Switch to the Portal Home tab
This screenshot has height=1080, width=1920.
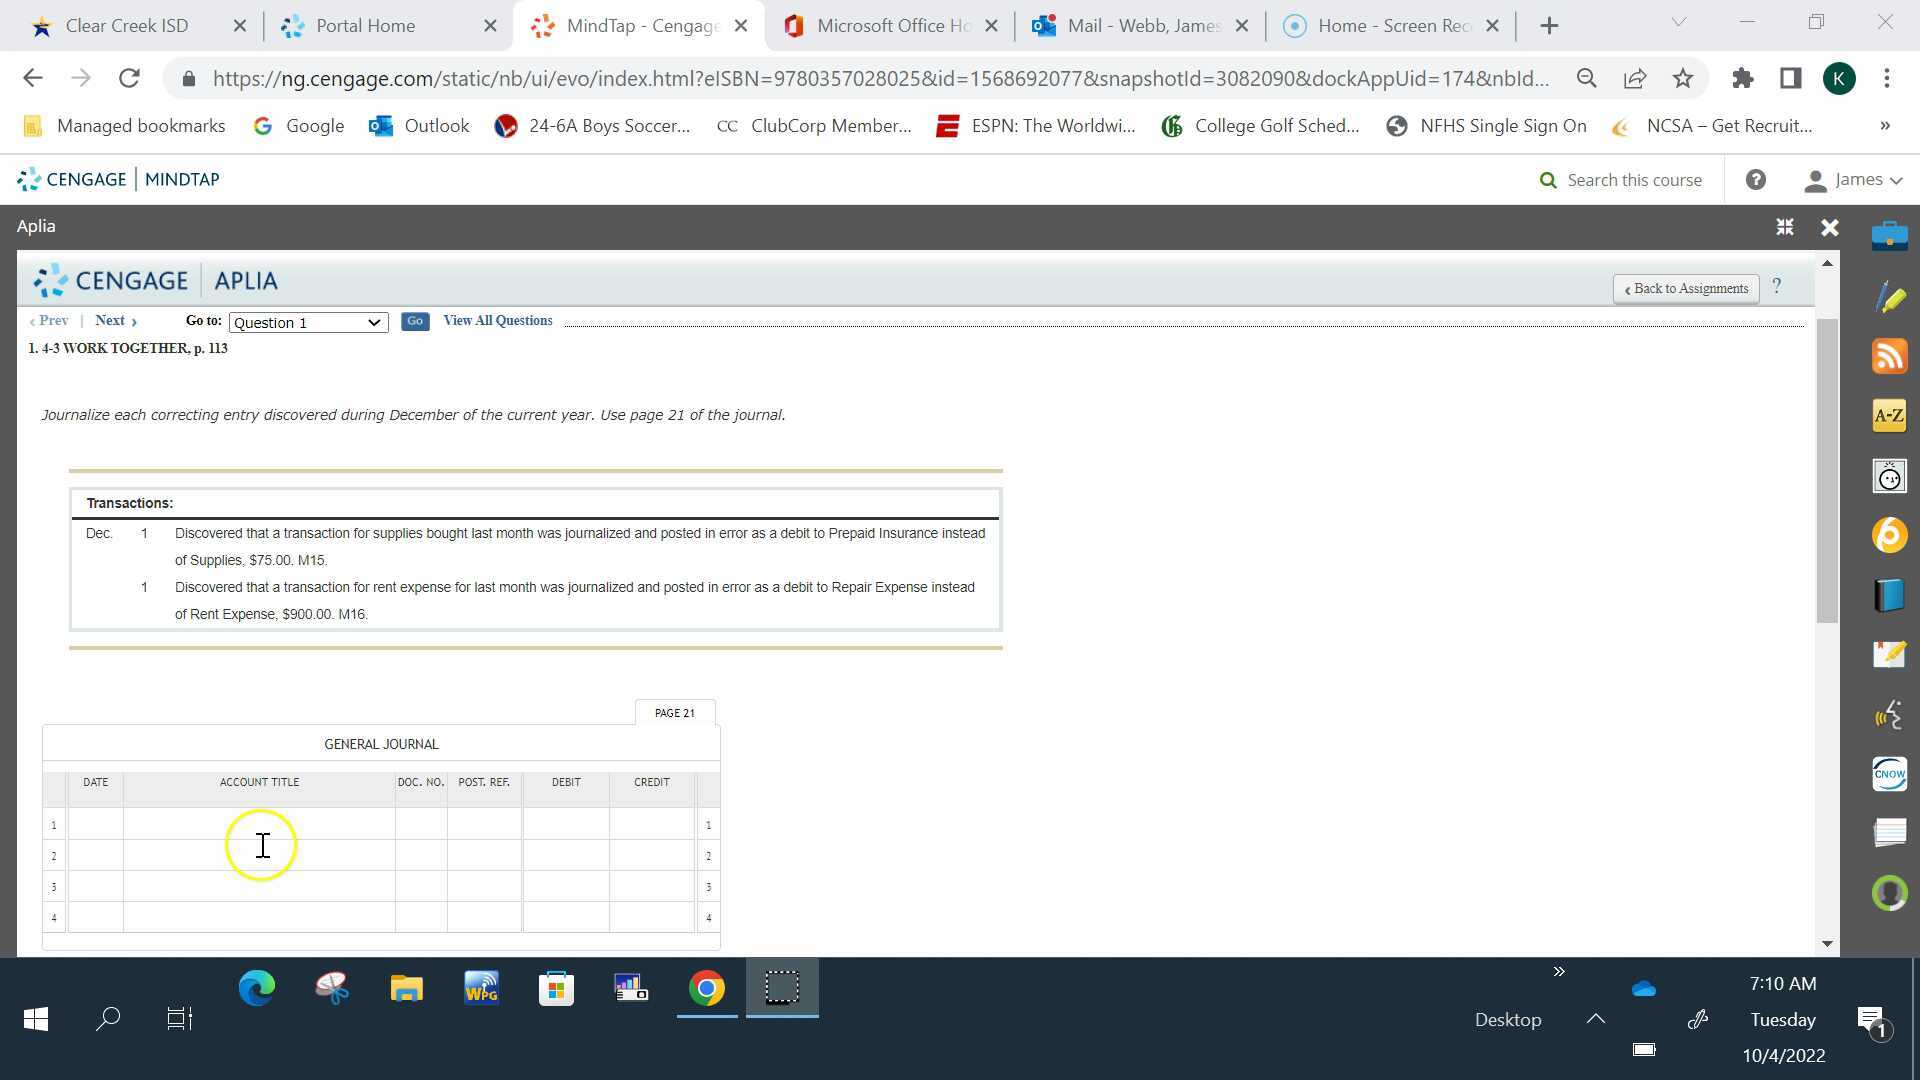click(366, 26)
